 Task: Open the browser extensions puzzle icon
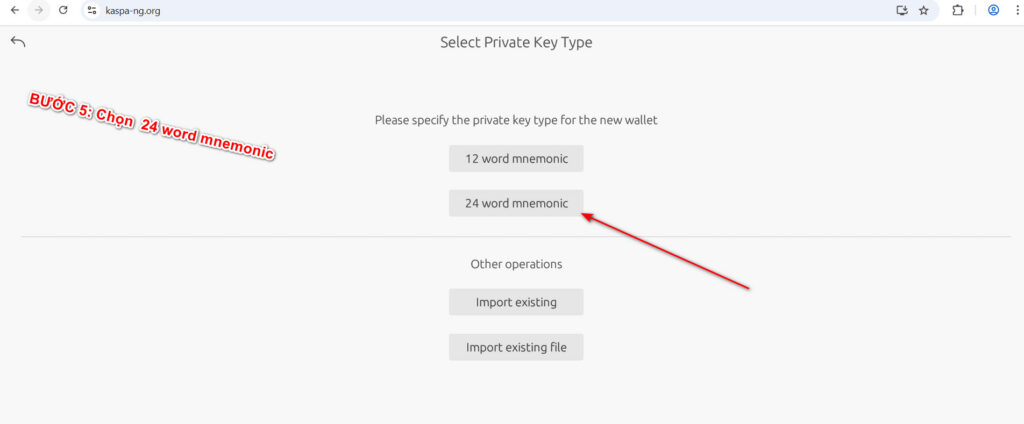pyautogui.click(x=957, y=10)
